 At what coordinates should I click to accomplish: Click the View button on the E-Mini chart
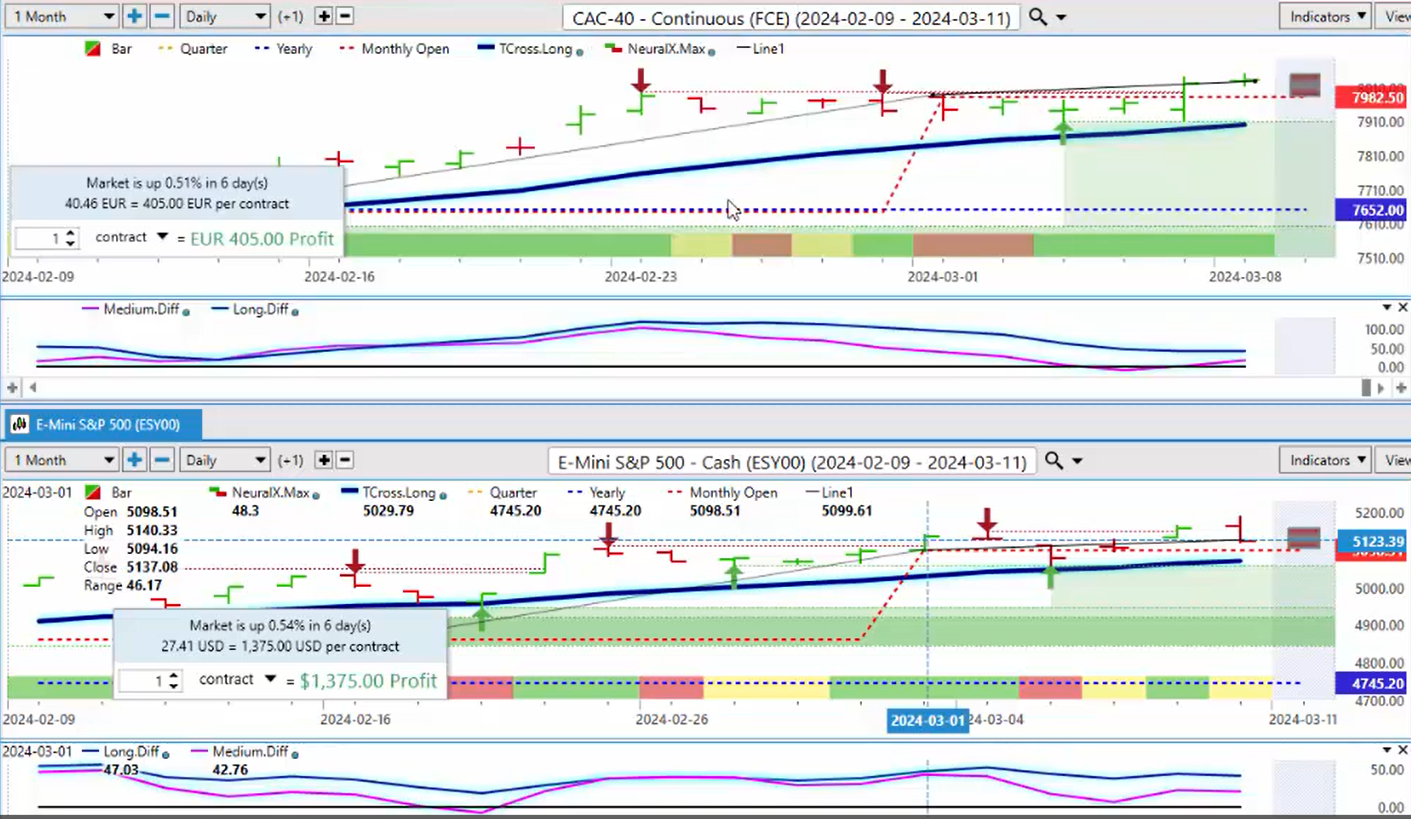[x=1393, y=460]
